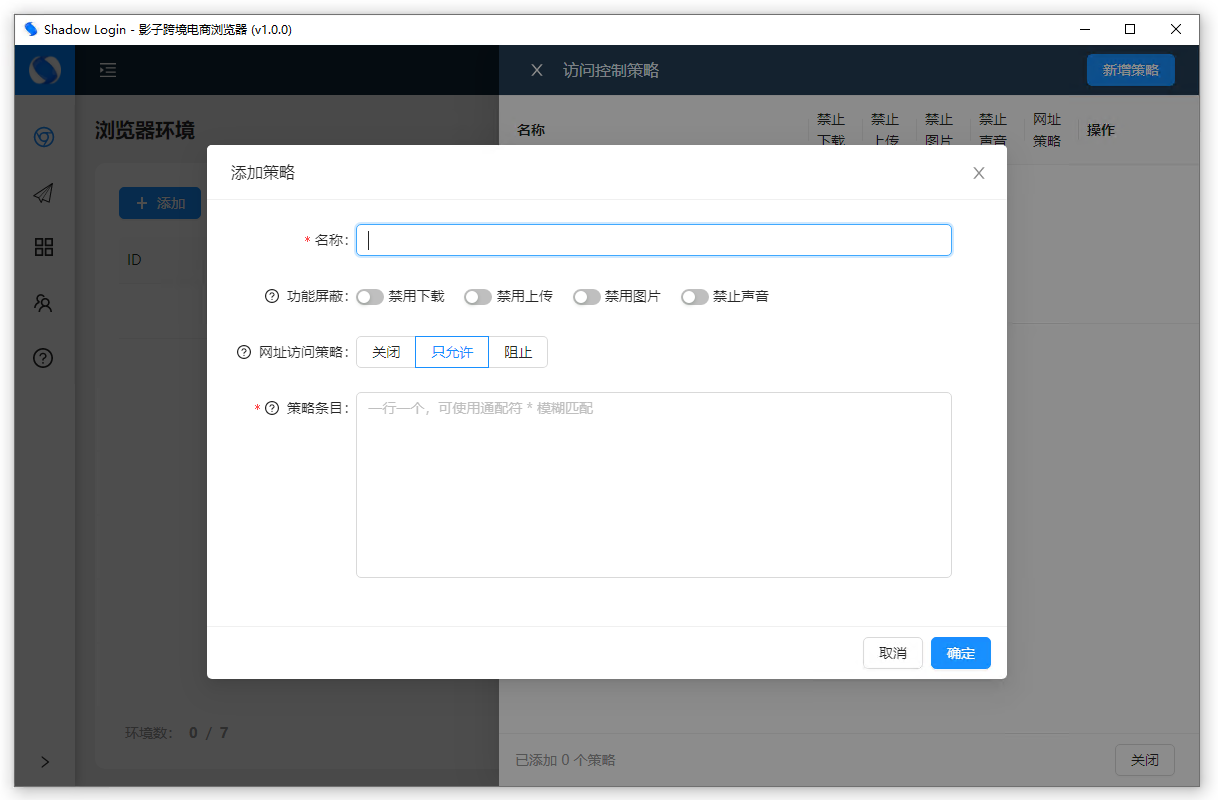
Task: Click inside the 策略条目 text area
Action: (x=653, y=484)
